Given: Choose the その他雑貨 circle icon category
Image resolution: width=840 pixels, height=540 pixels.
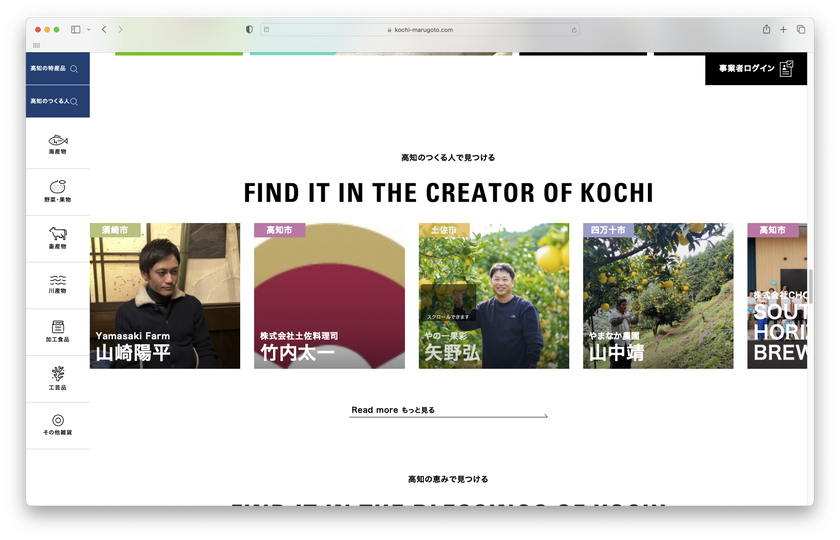Looking at the screenshot, I should [58, 425].
